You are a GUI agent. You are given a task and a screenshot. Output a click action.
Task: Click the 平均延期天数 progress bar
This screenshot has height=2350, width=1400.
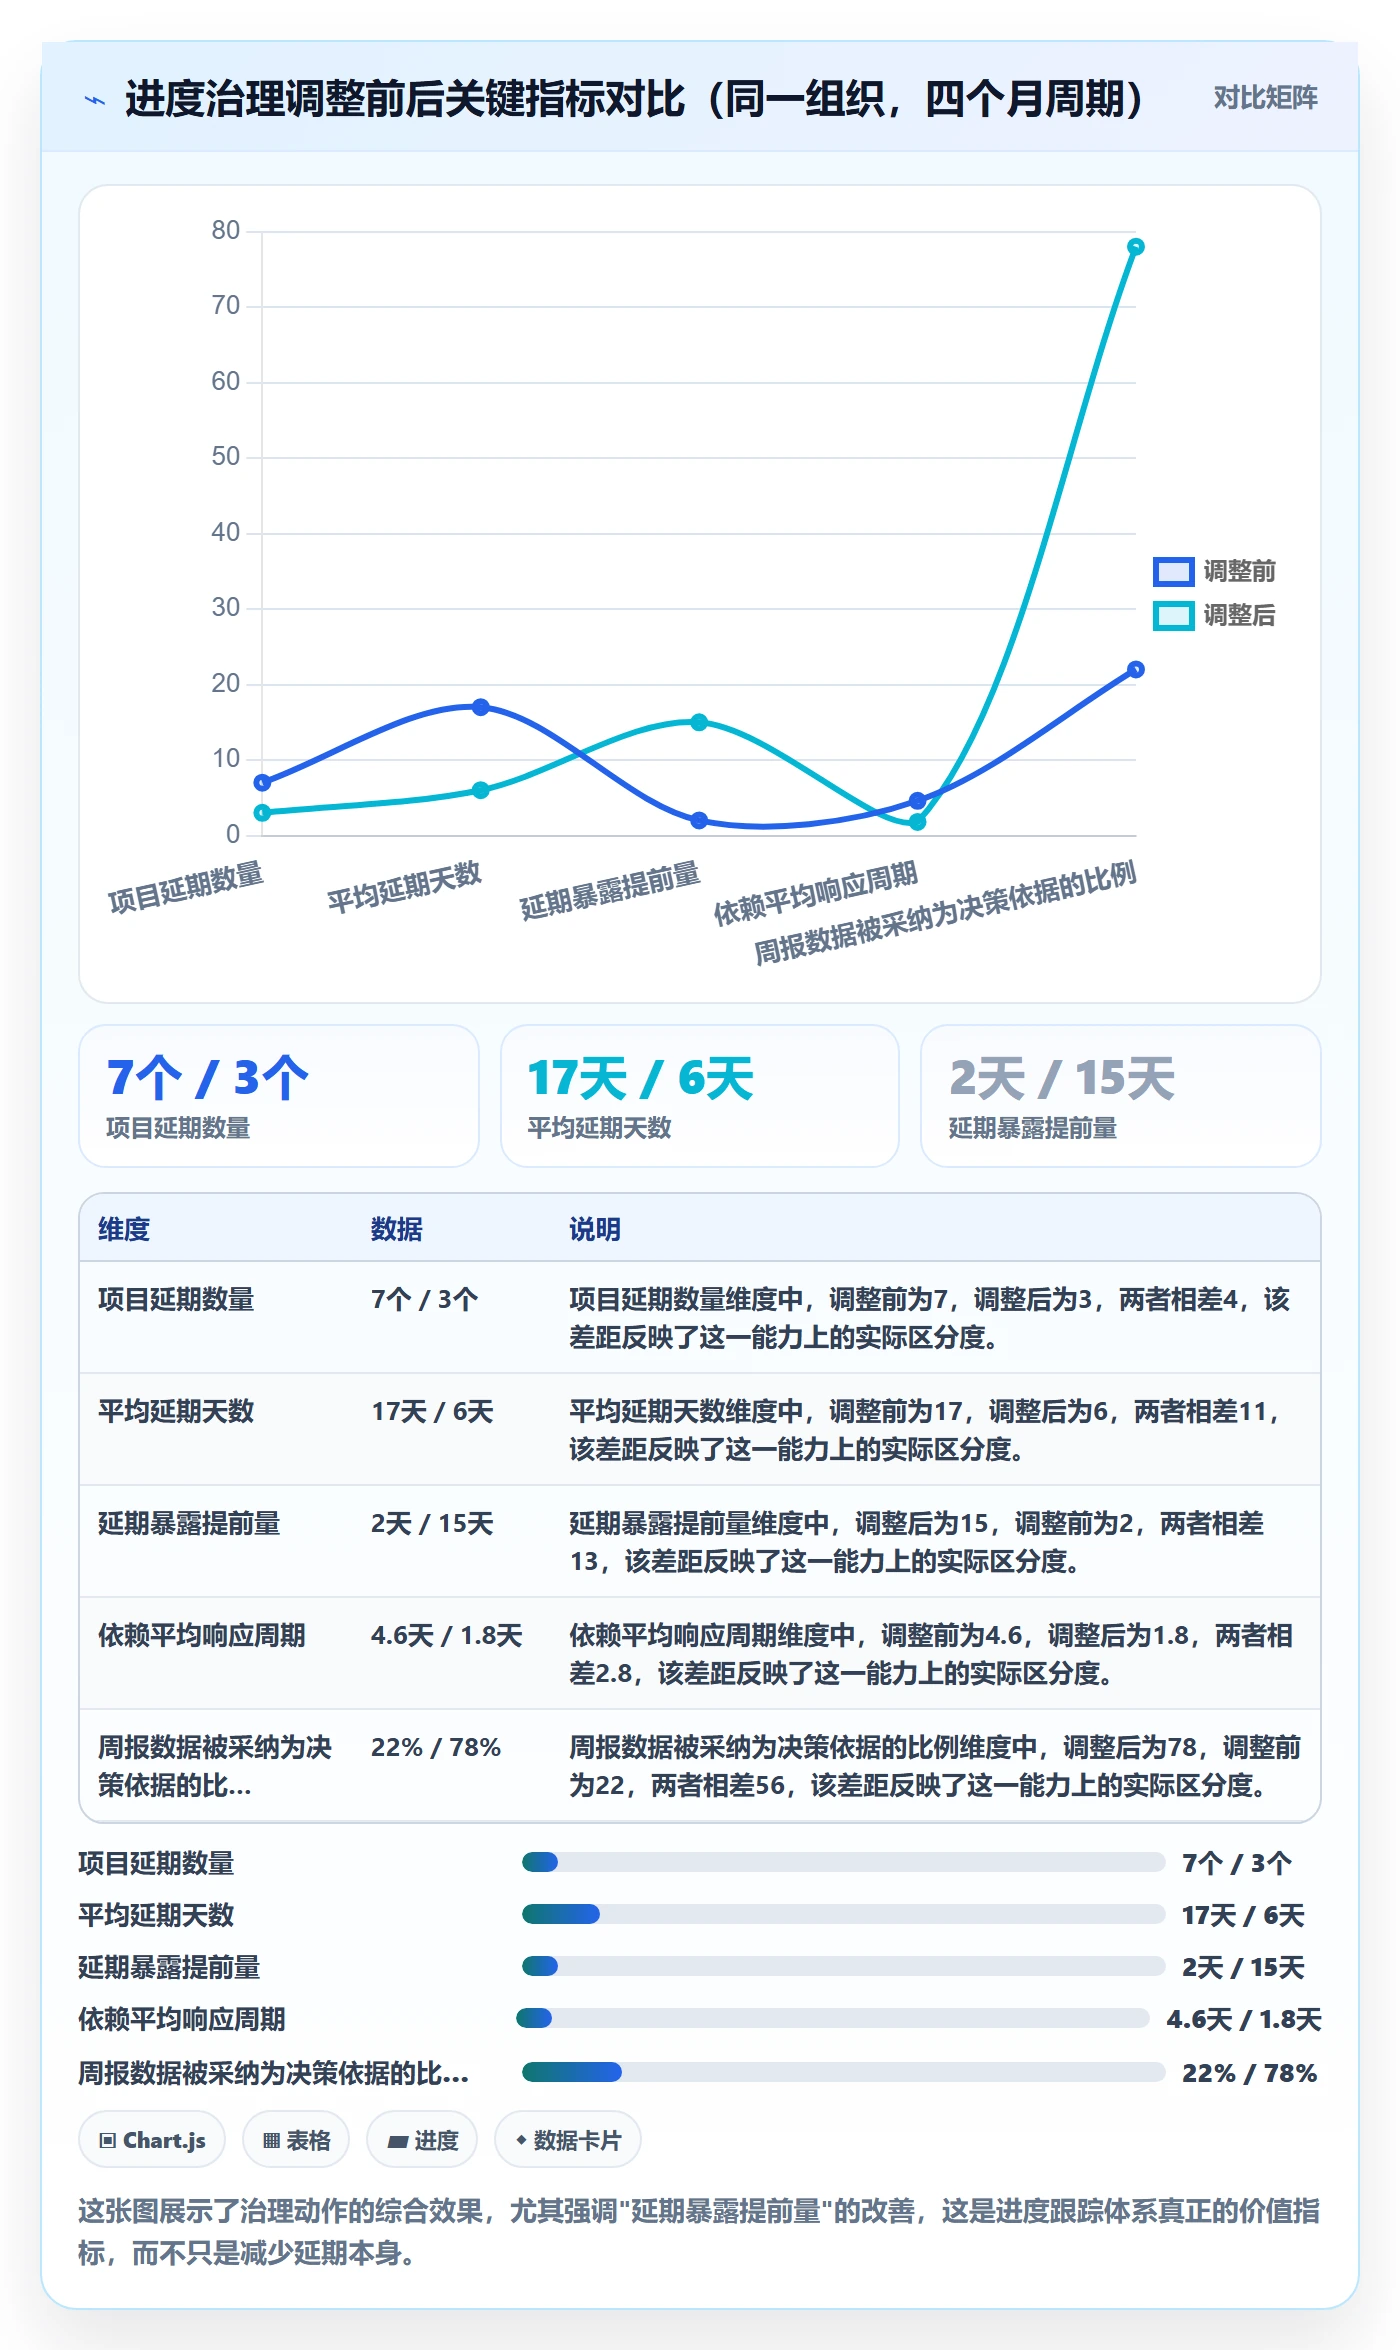(x=843, y=1914)
